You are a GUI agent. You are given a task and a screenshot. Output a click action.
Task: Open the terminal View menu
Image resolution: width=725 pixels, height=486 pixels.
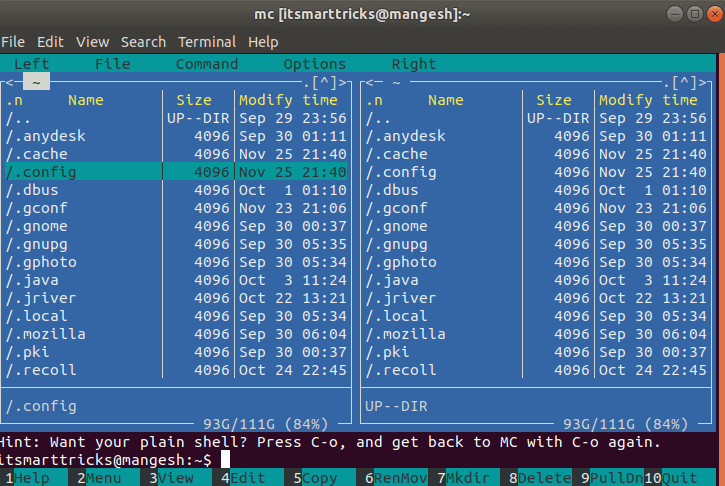click(92, 42)
